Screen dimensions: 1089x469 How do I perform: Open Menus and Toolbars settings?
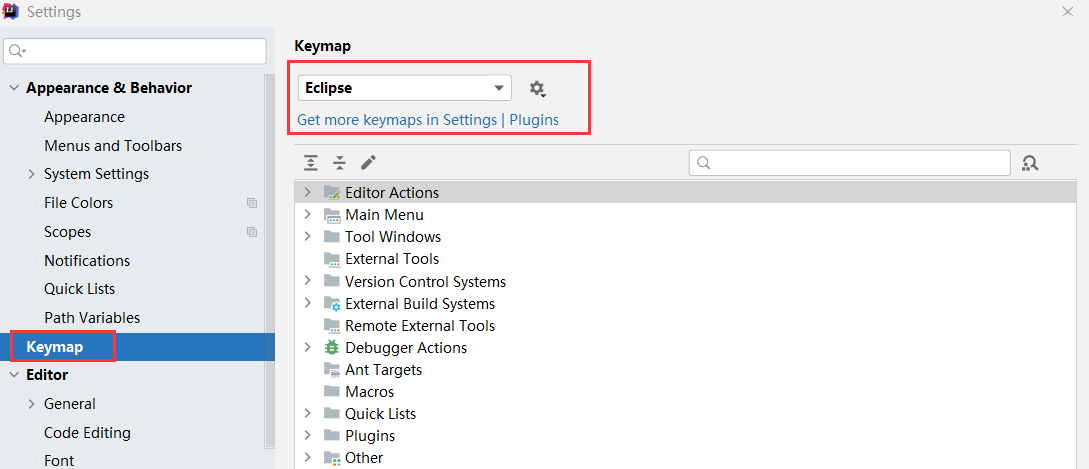point(113,146)
